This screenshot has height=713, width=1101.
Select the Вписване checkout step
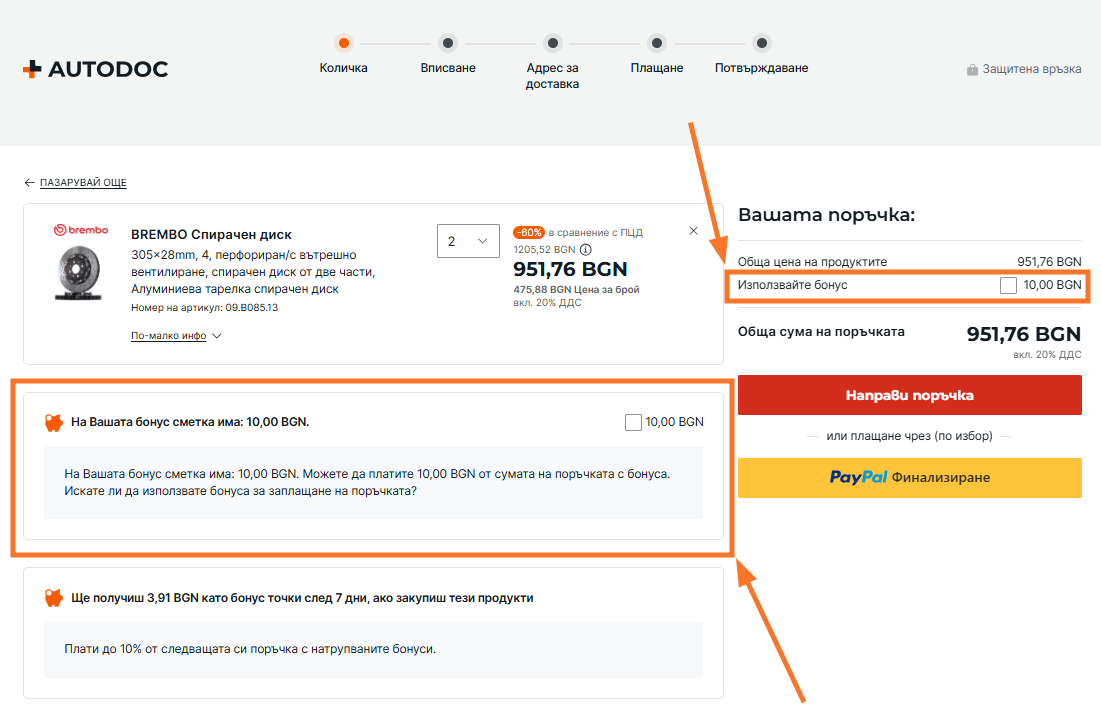point(448,43)
